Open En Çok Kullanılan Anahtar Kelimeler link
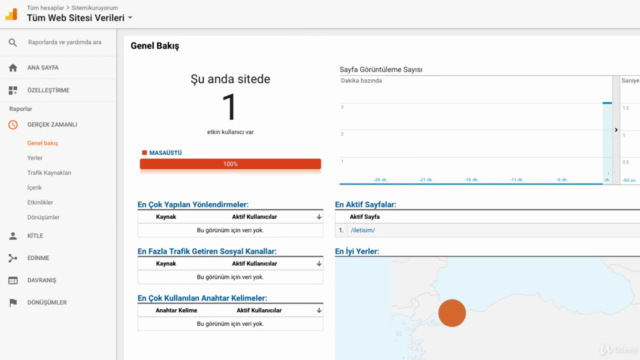 point(202,298)
